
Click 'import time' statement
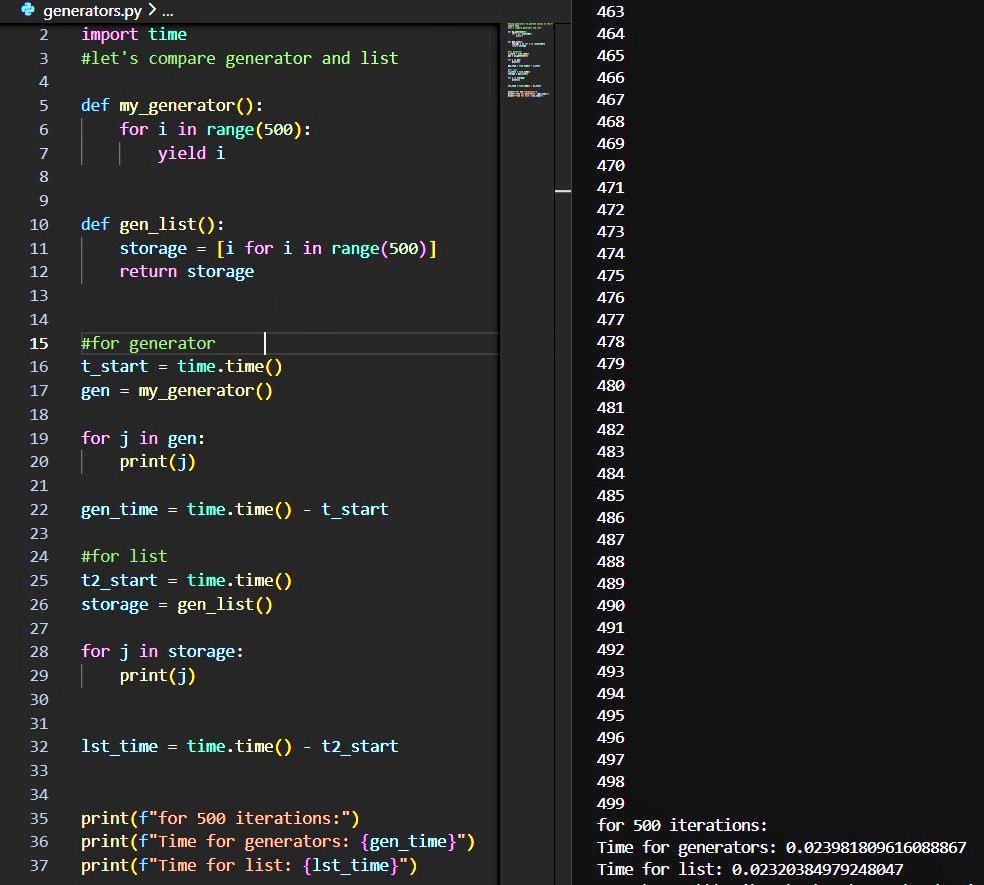134,35
